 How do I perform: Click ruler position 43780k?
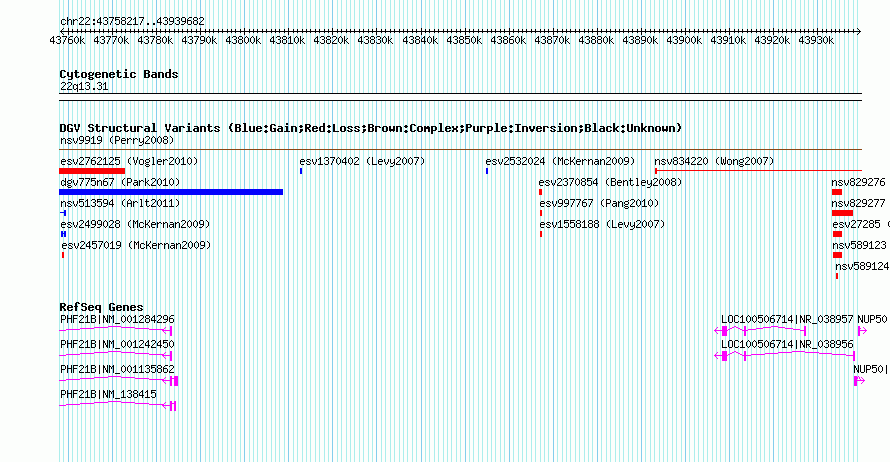(x=156, y=40)
